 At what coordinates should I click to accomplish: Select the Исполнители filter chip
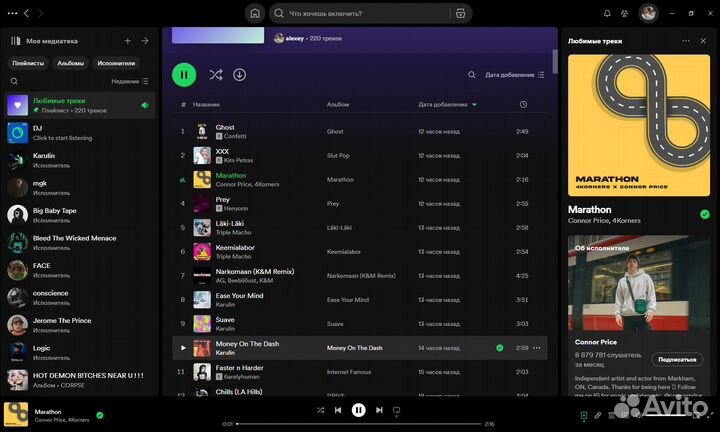[x=116, y=63]
